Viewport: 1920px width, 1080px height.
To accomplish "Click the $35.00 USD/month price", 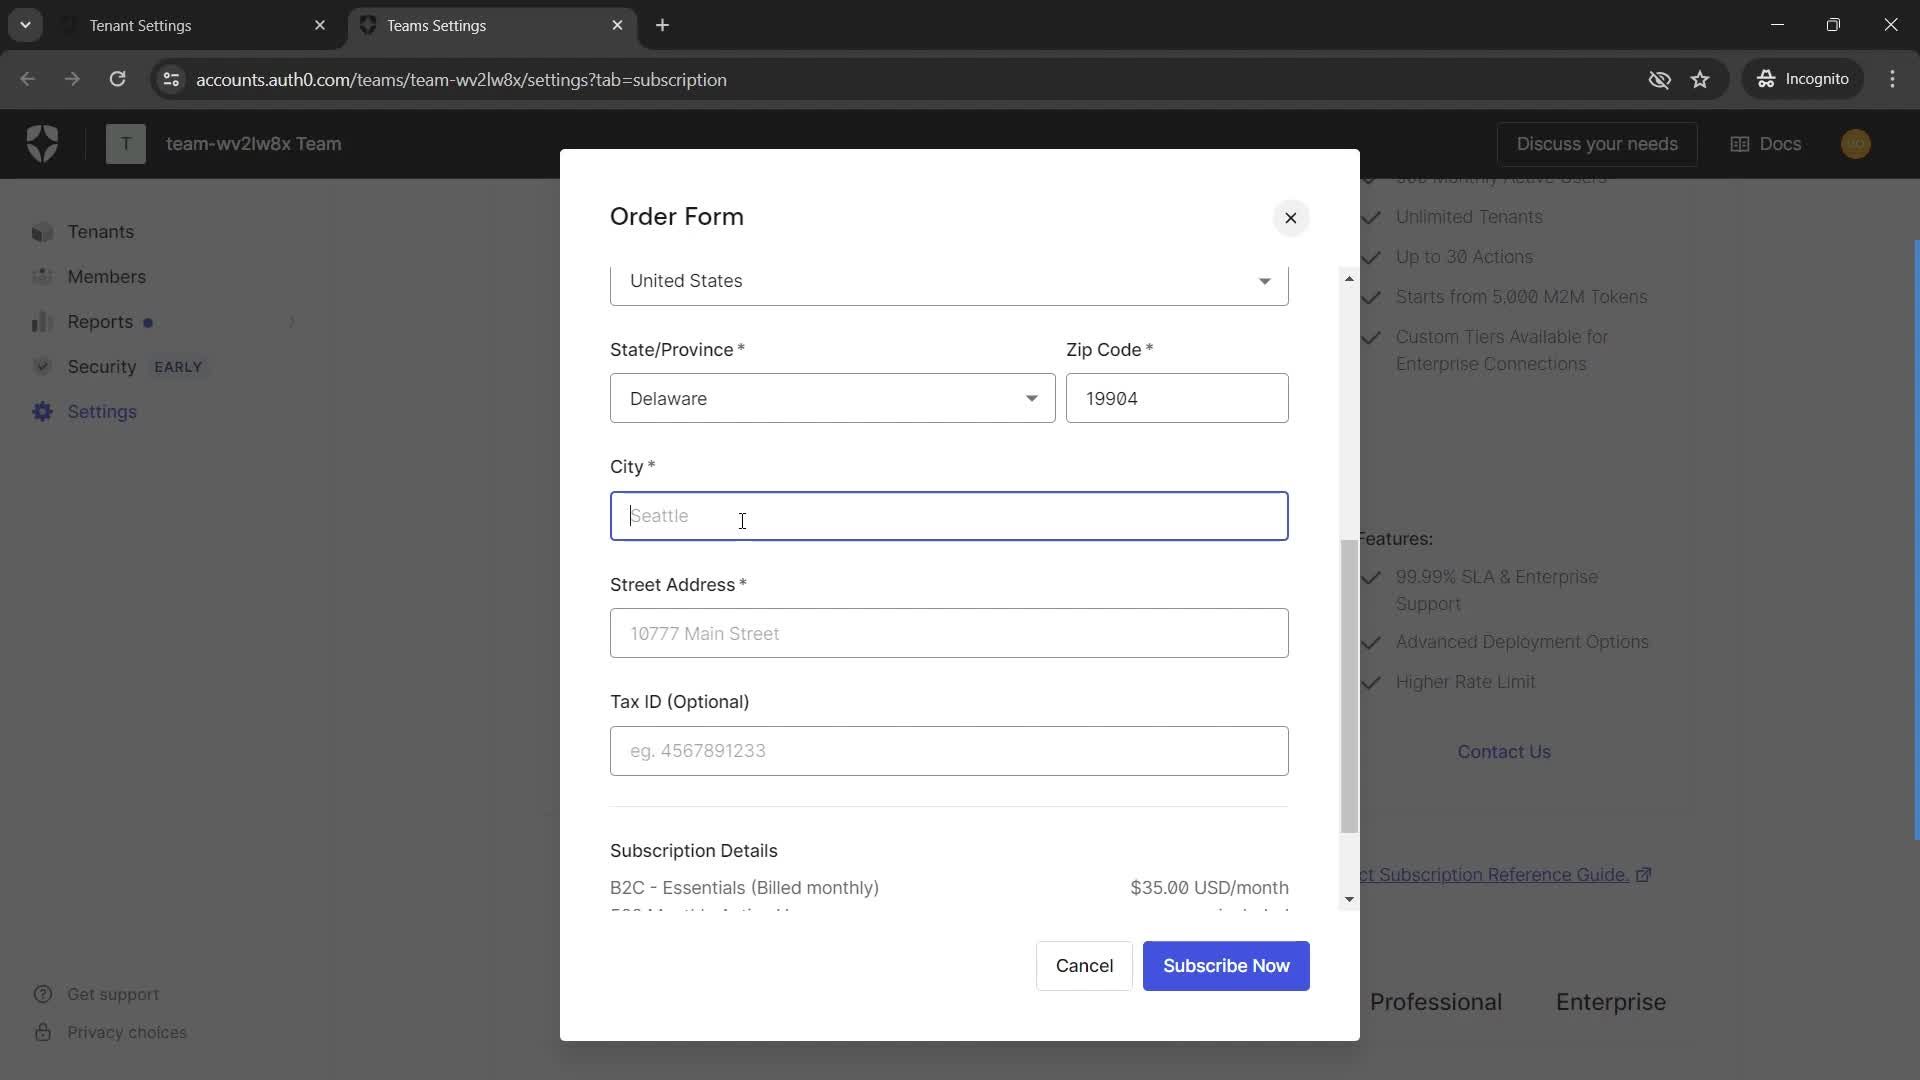I will [1209, 888].
